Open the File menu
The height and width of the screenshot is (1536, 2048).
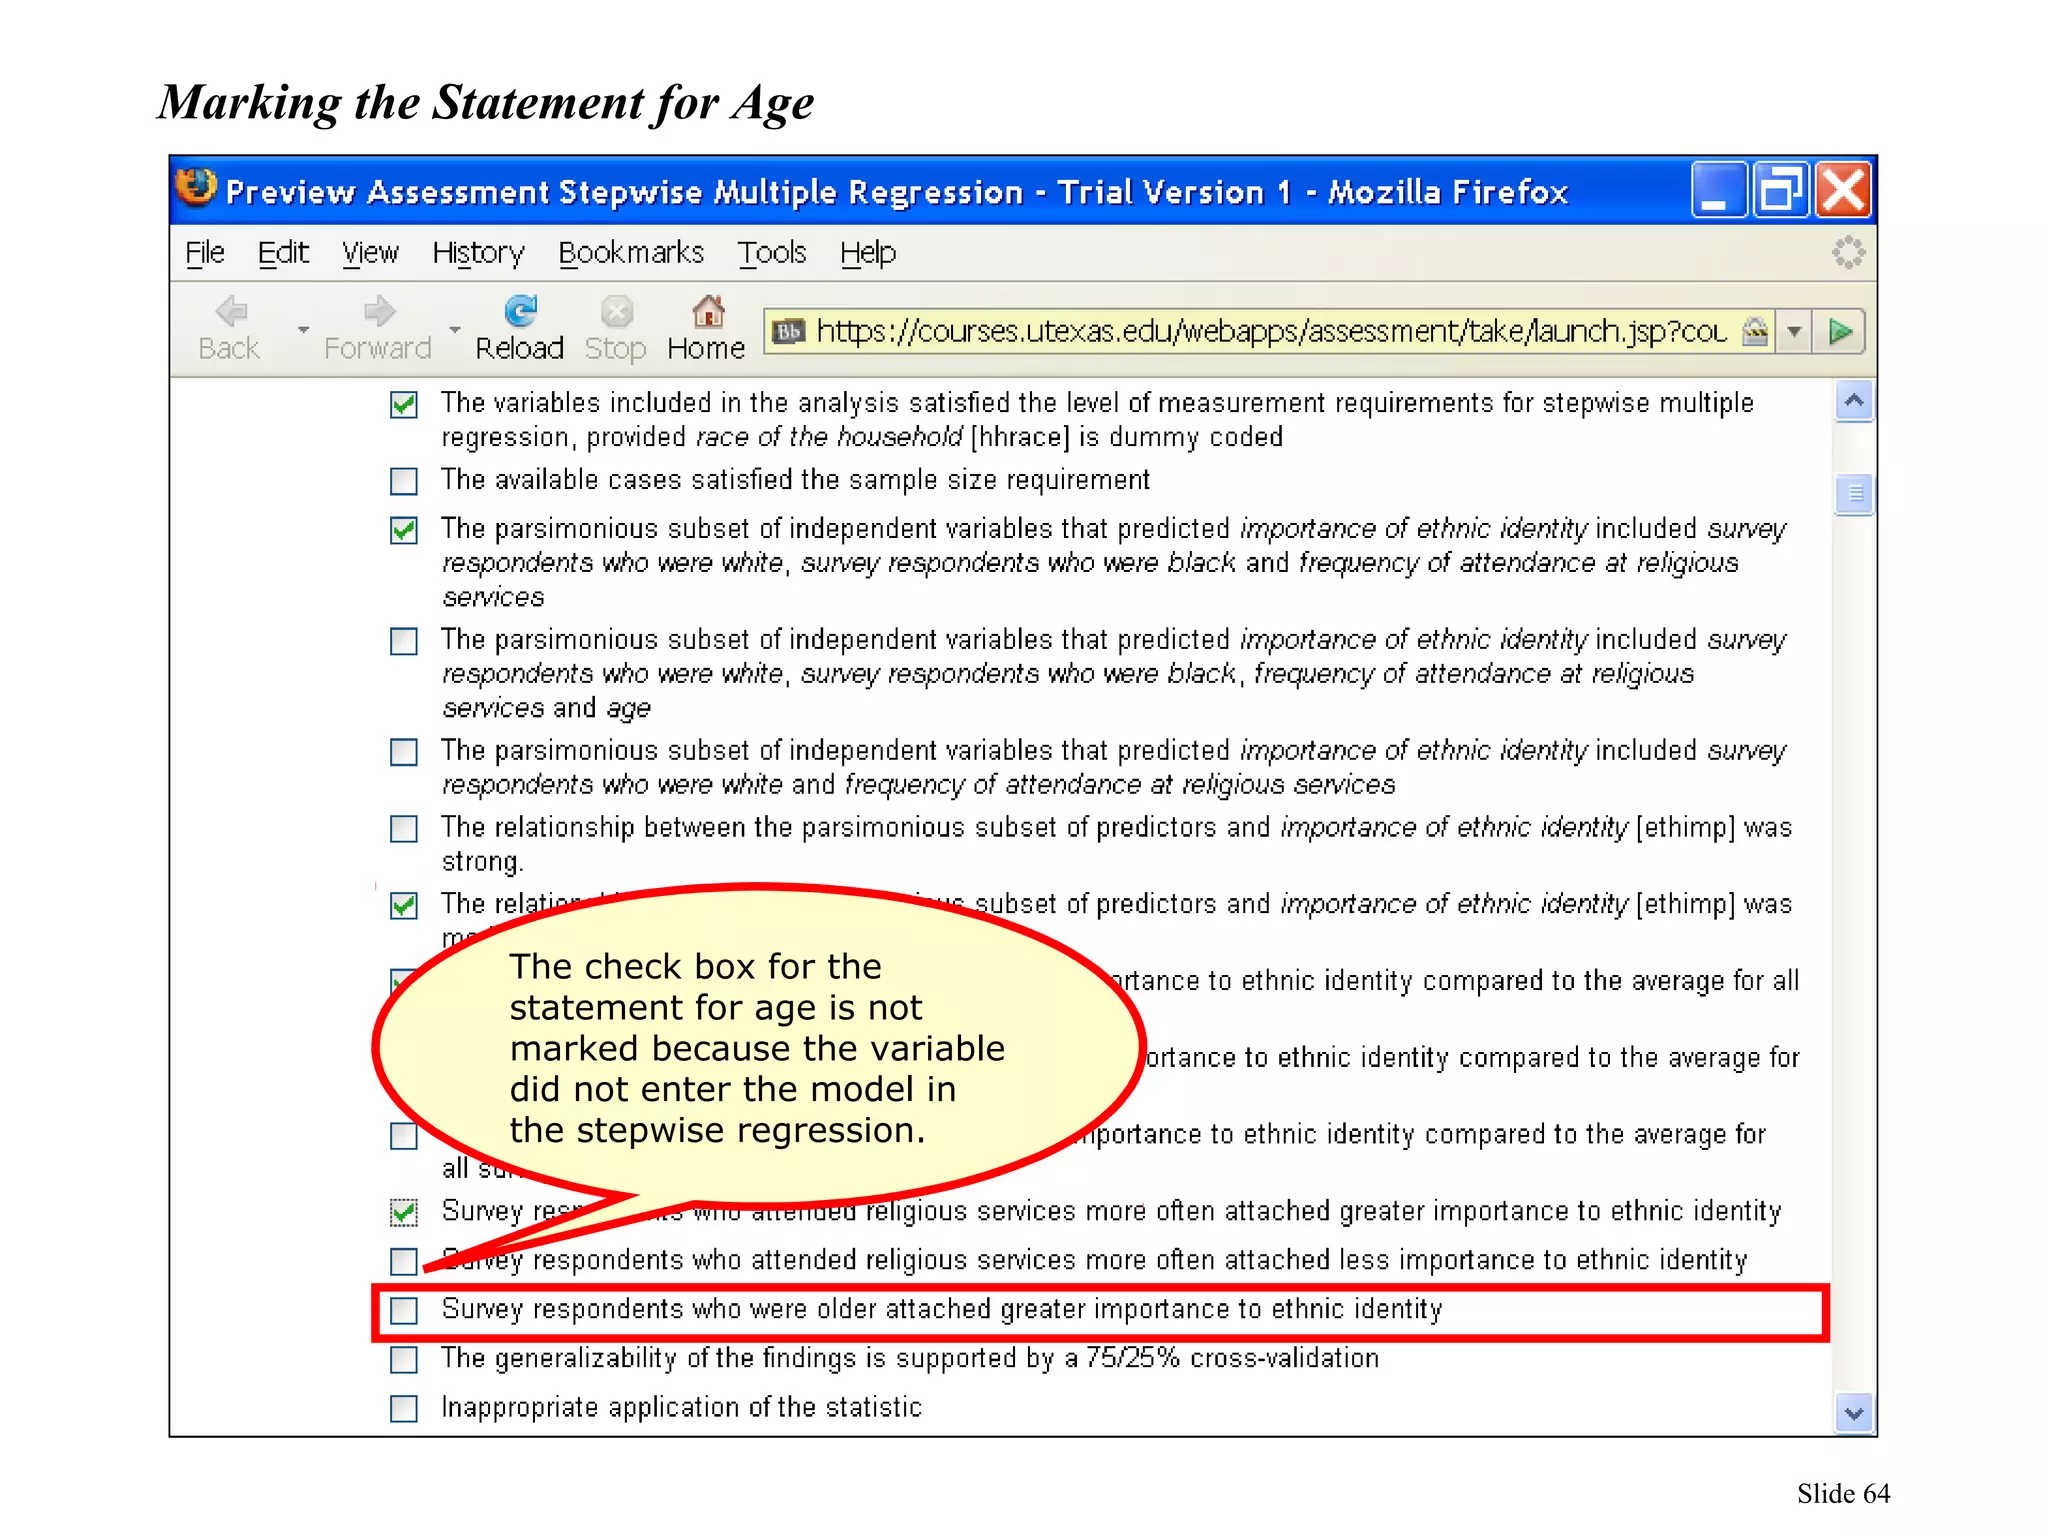pyautogui.click(x=205, y=253)
